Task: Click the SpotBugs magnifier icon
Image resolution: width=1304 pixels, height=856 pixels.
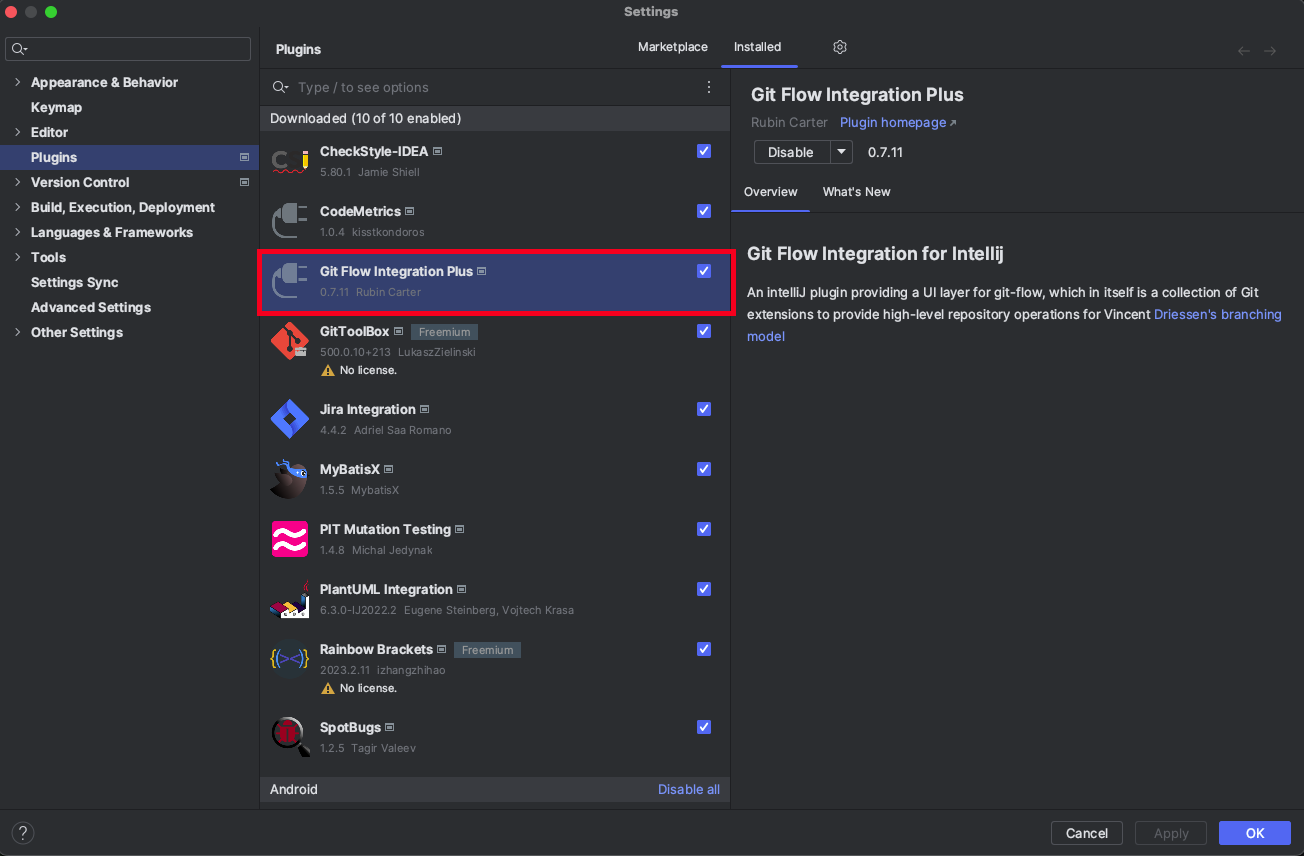Action: (x=290, y=737)
